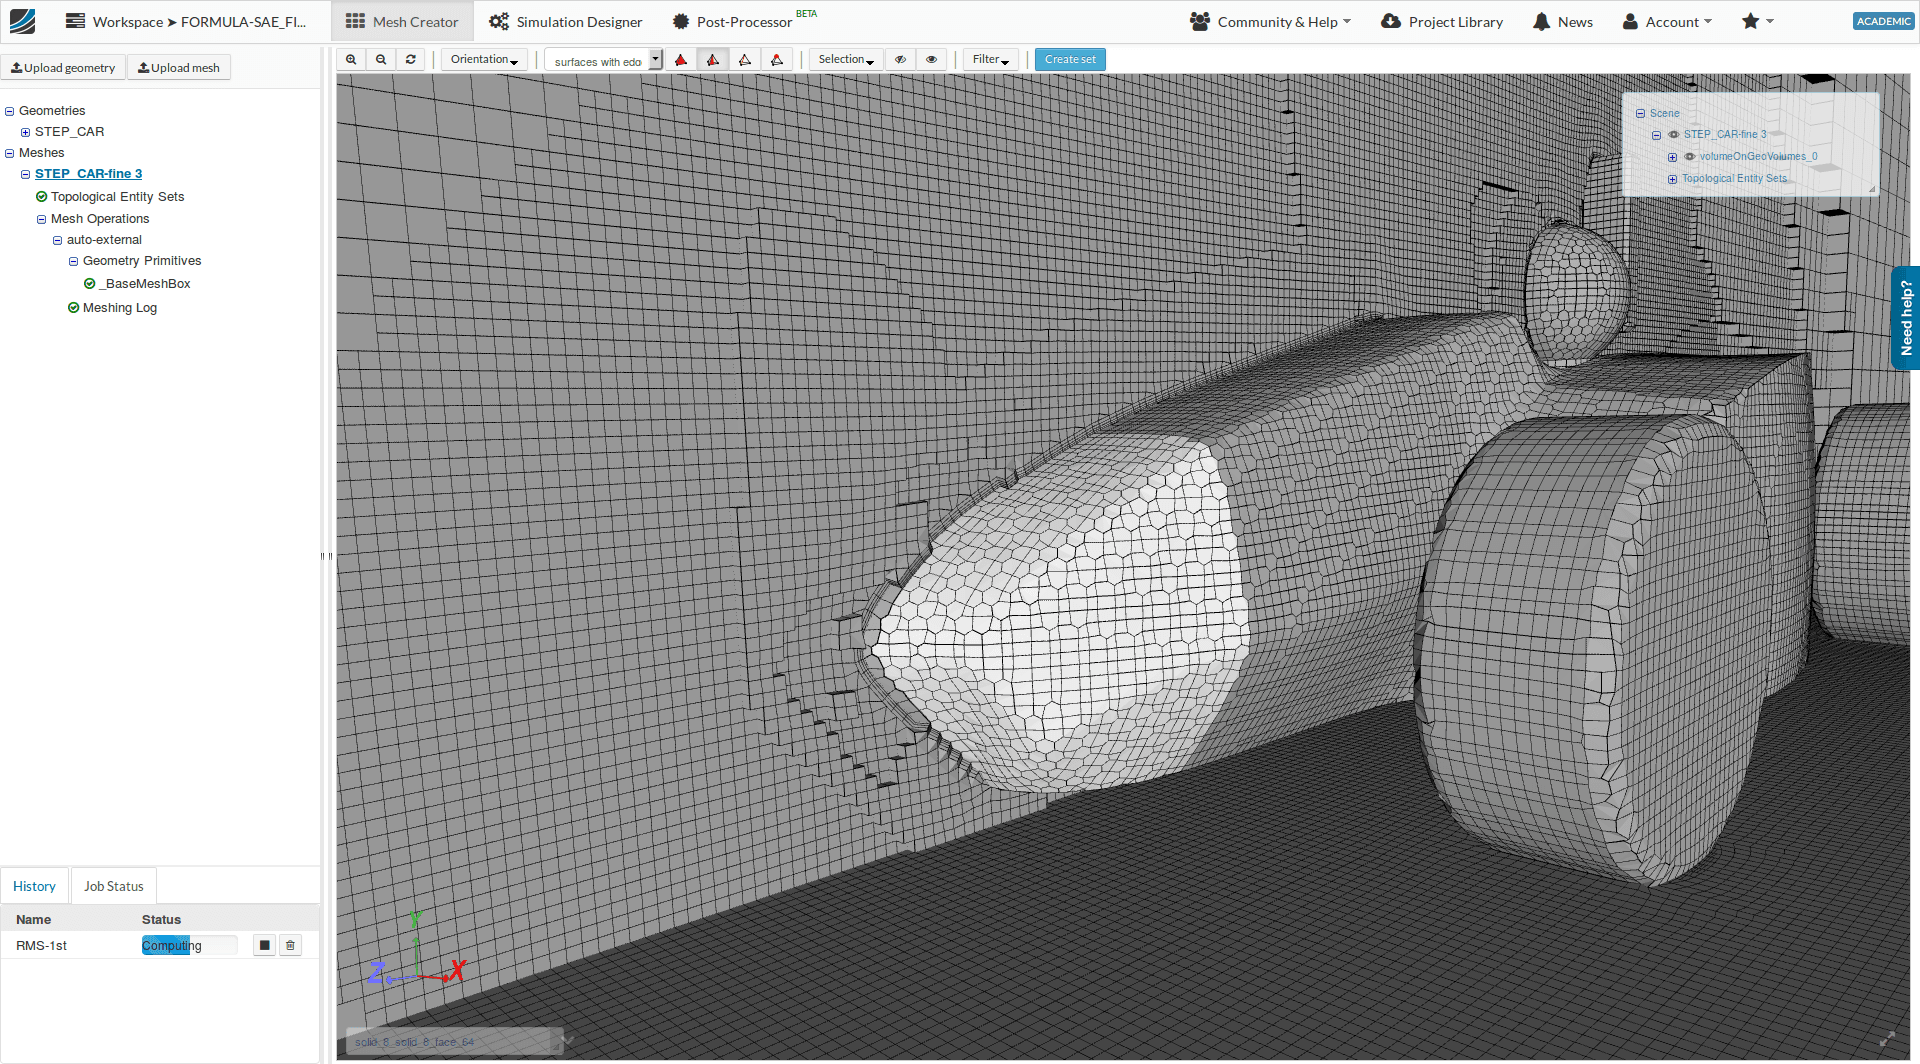Select wireframe render mode icon
This screenshot has width=1920, height=1064.
(745, 60)
